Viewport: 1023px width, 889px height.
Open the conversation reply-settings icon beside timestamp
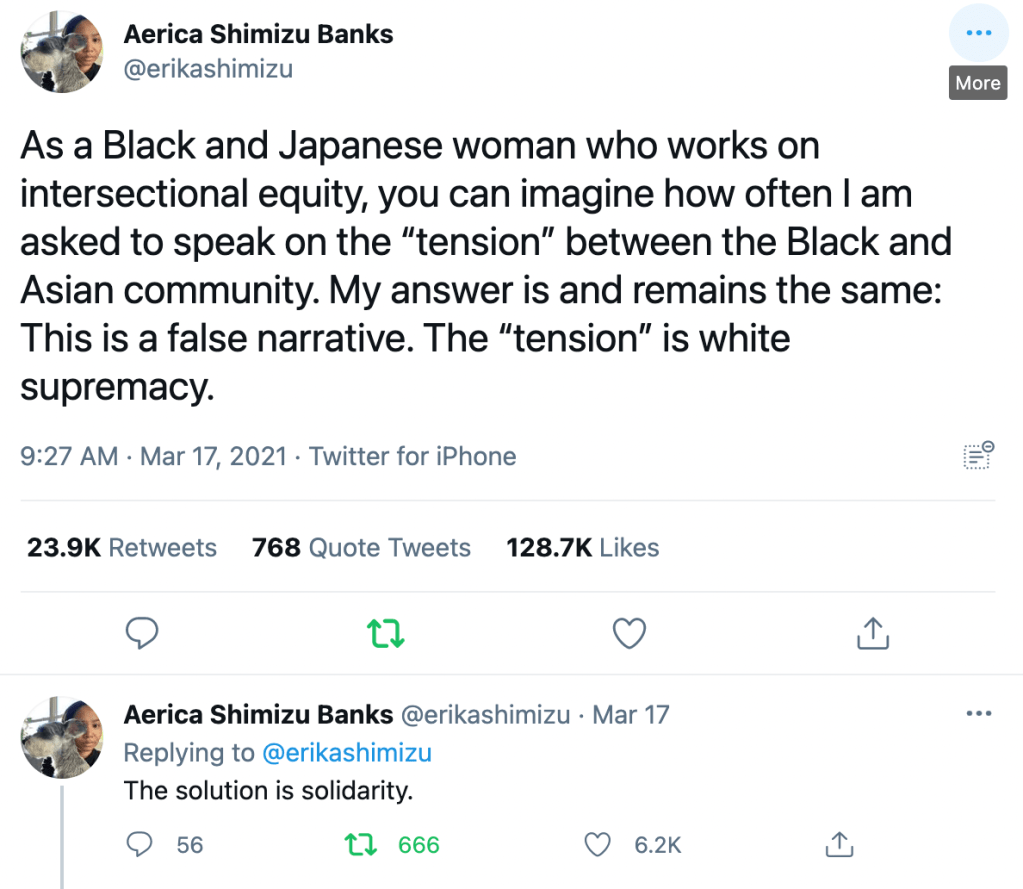(x=977, y=456)
